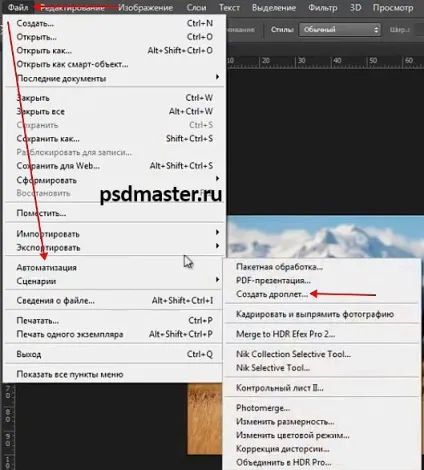Expand the Сформировать submenu arrow
This screenshot has height=470, width=424.
(x=217, y=179)
